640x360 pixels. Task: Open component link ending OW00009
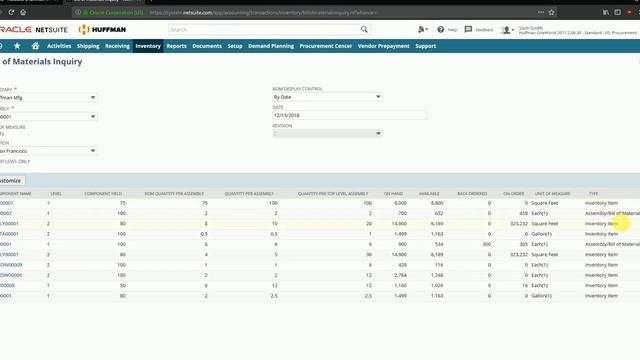[x=11, y=265]
